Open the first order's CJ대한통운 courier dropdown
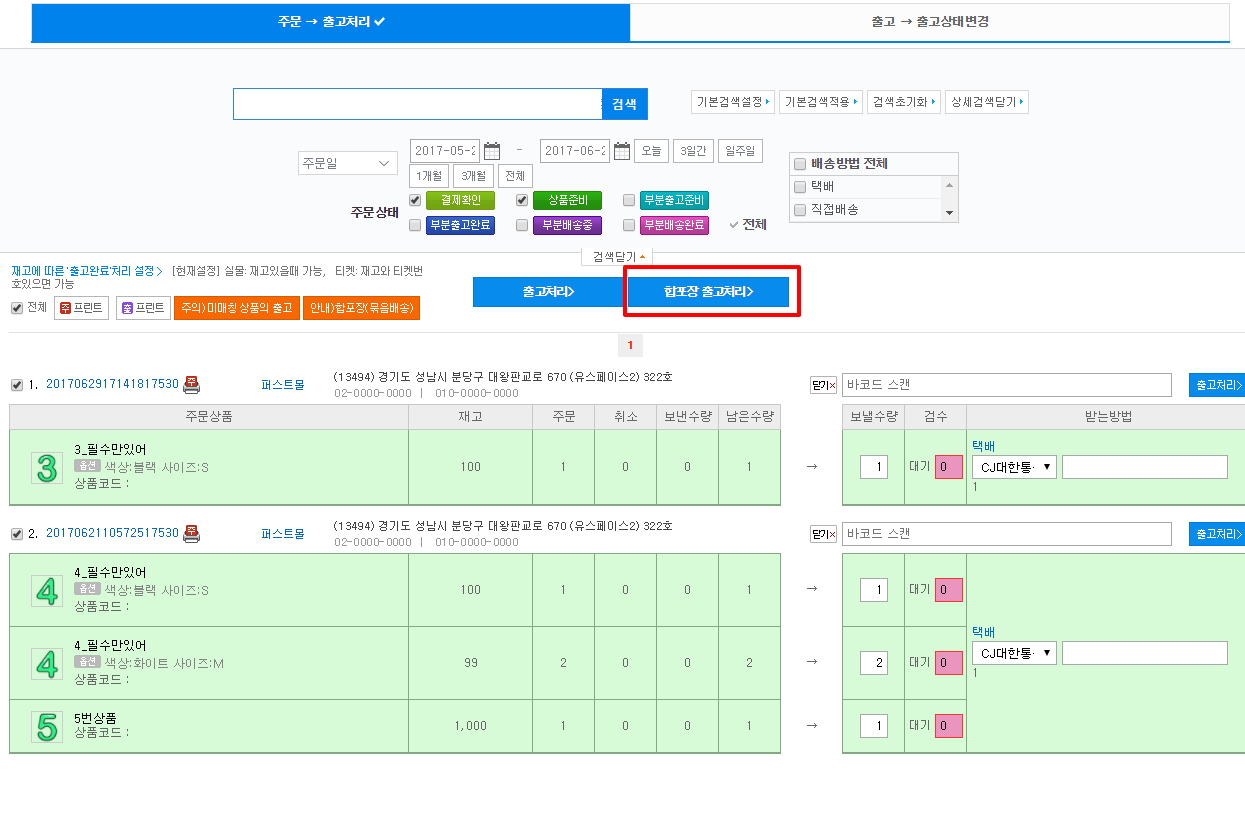 tap(1013, 467)
